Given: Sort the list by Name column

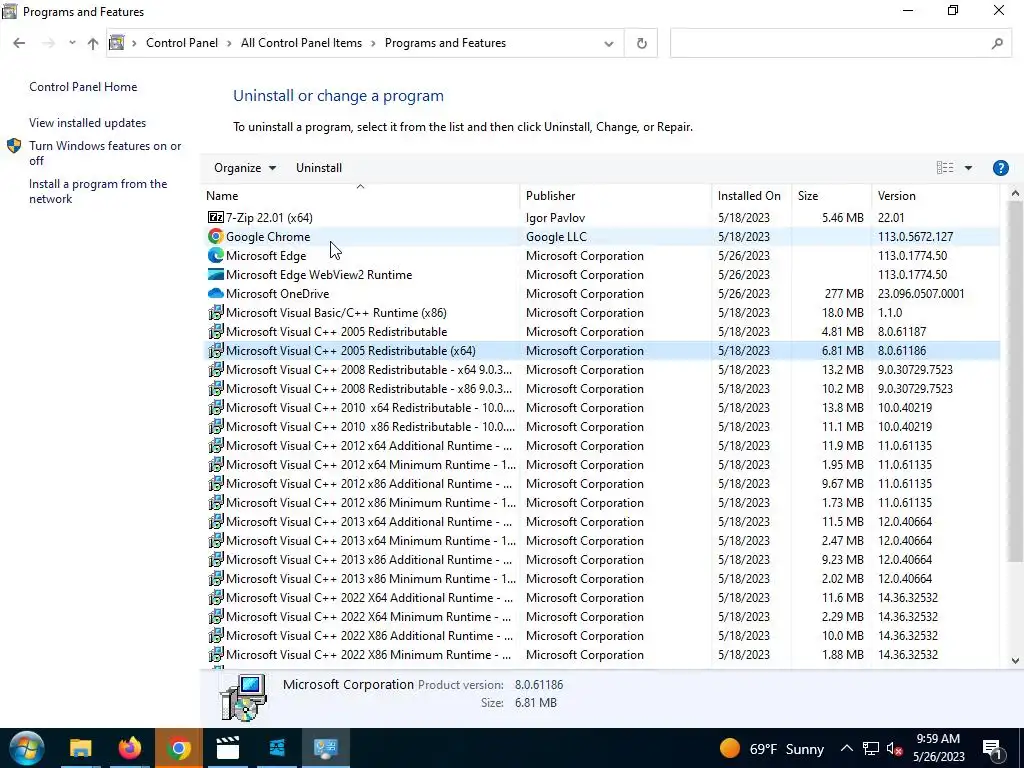Looking at the screenshot, I should 361,196.
